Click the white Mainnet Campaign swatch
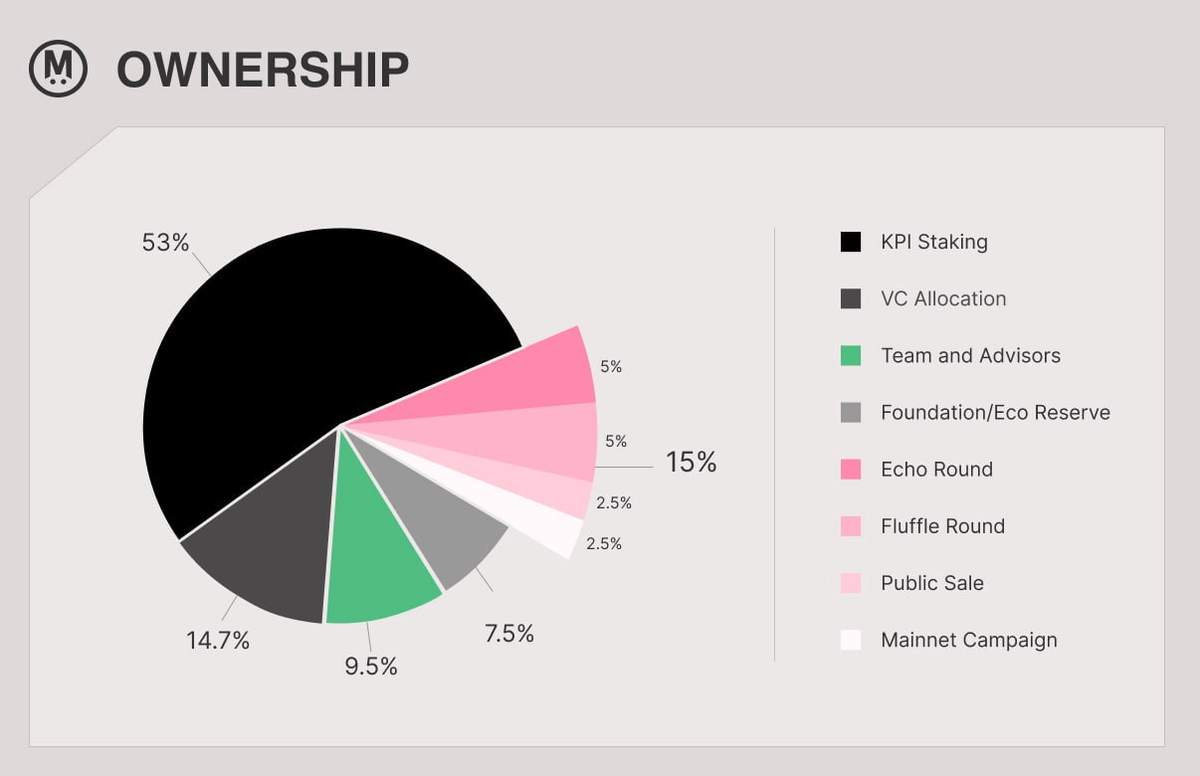 (x=851, y=641)
